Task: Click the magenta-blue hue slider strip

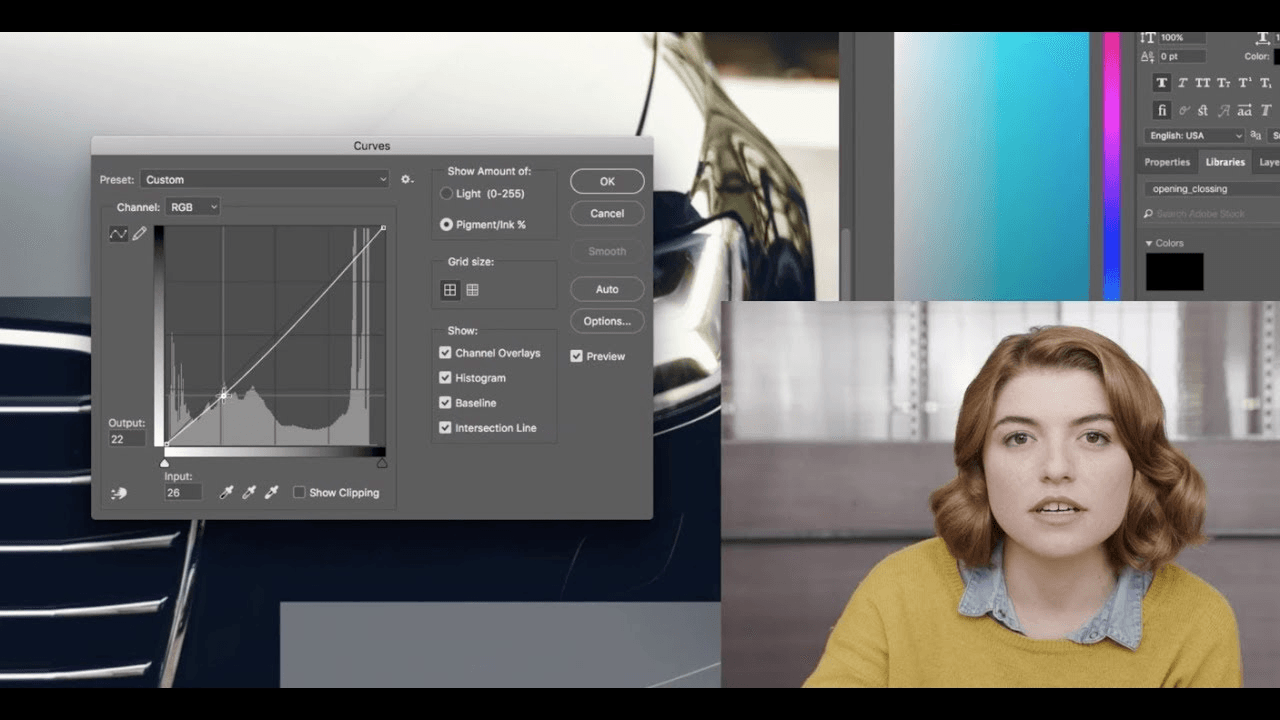Action: pyautogui.click(x=1112, y=165)
